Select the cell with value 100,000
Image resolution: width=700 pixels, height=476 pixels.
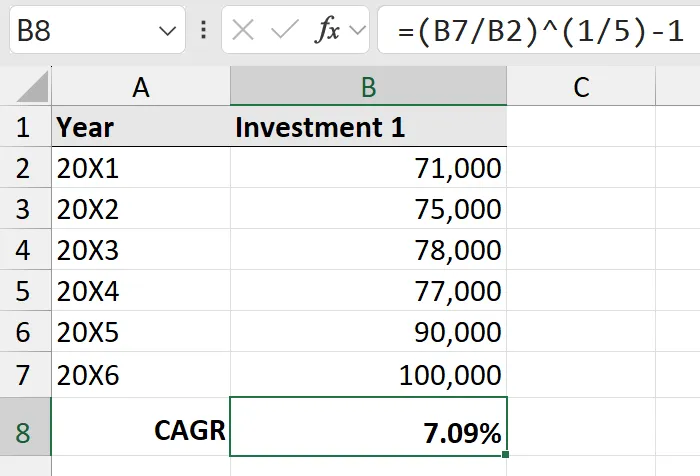click(x=368, y=375)
